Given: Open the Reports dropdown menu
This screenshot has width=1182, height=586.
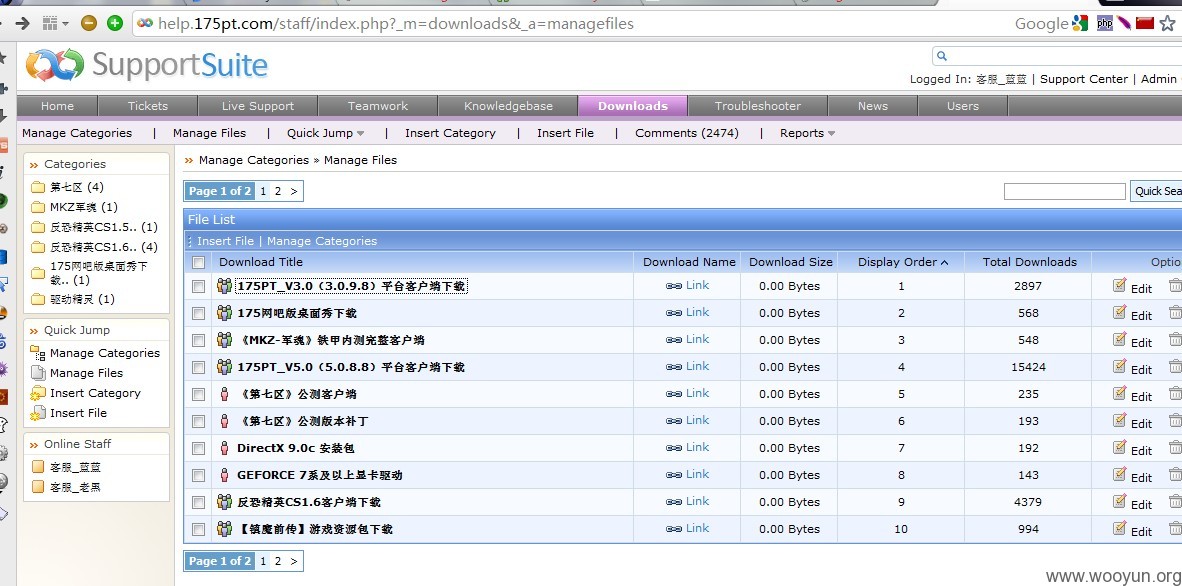Looking at the screenshot, I should tap(807, 133).
